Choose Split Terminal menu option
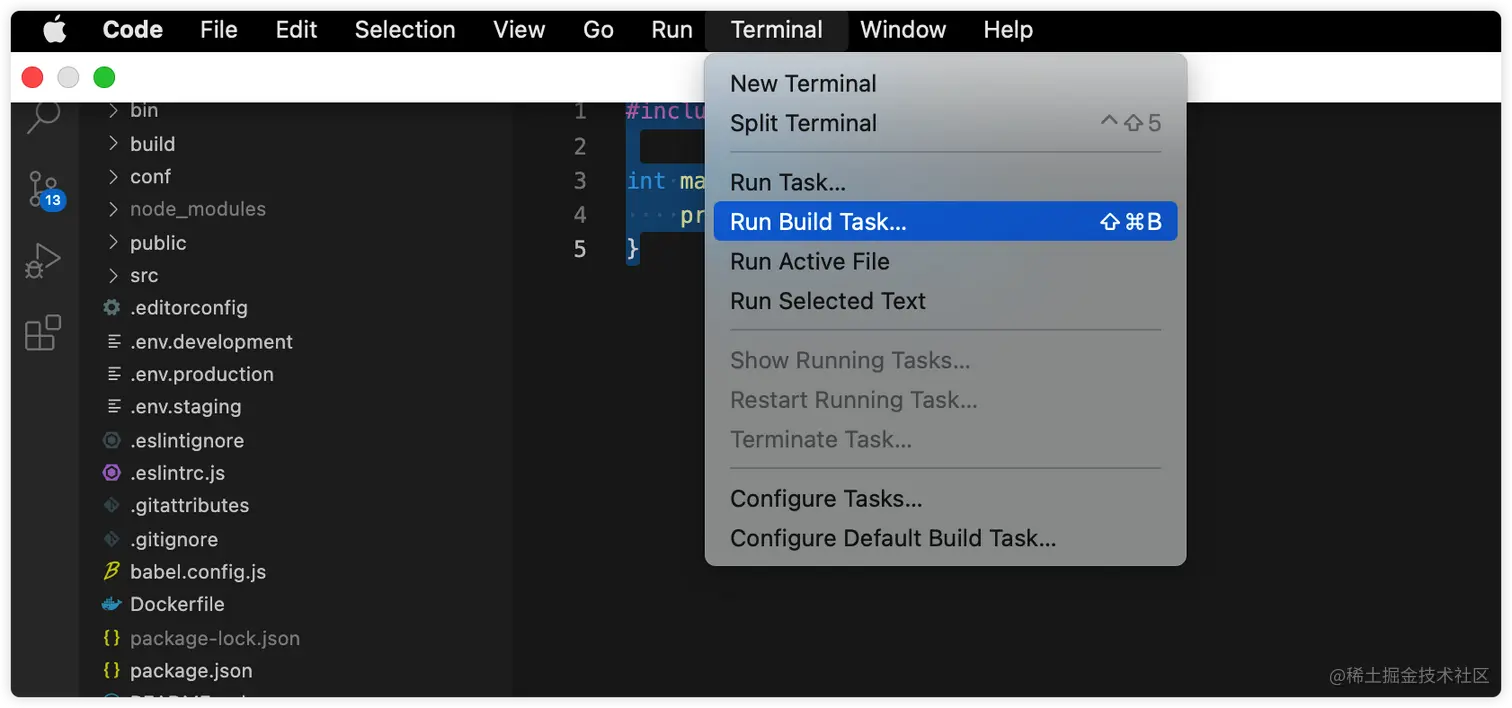Viewport: 1512px width, 708px height. pyautogui.click(x=945, y=123)
